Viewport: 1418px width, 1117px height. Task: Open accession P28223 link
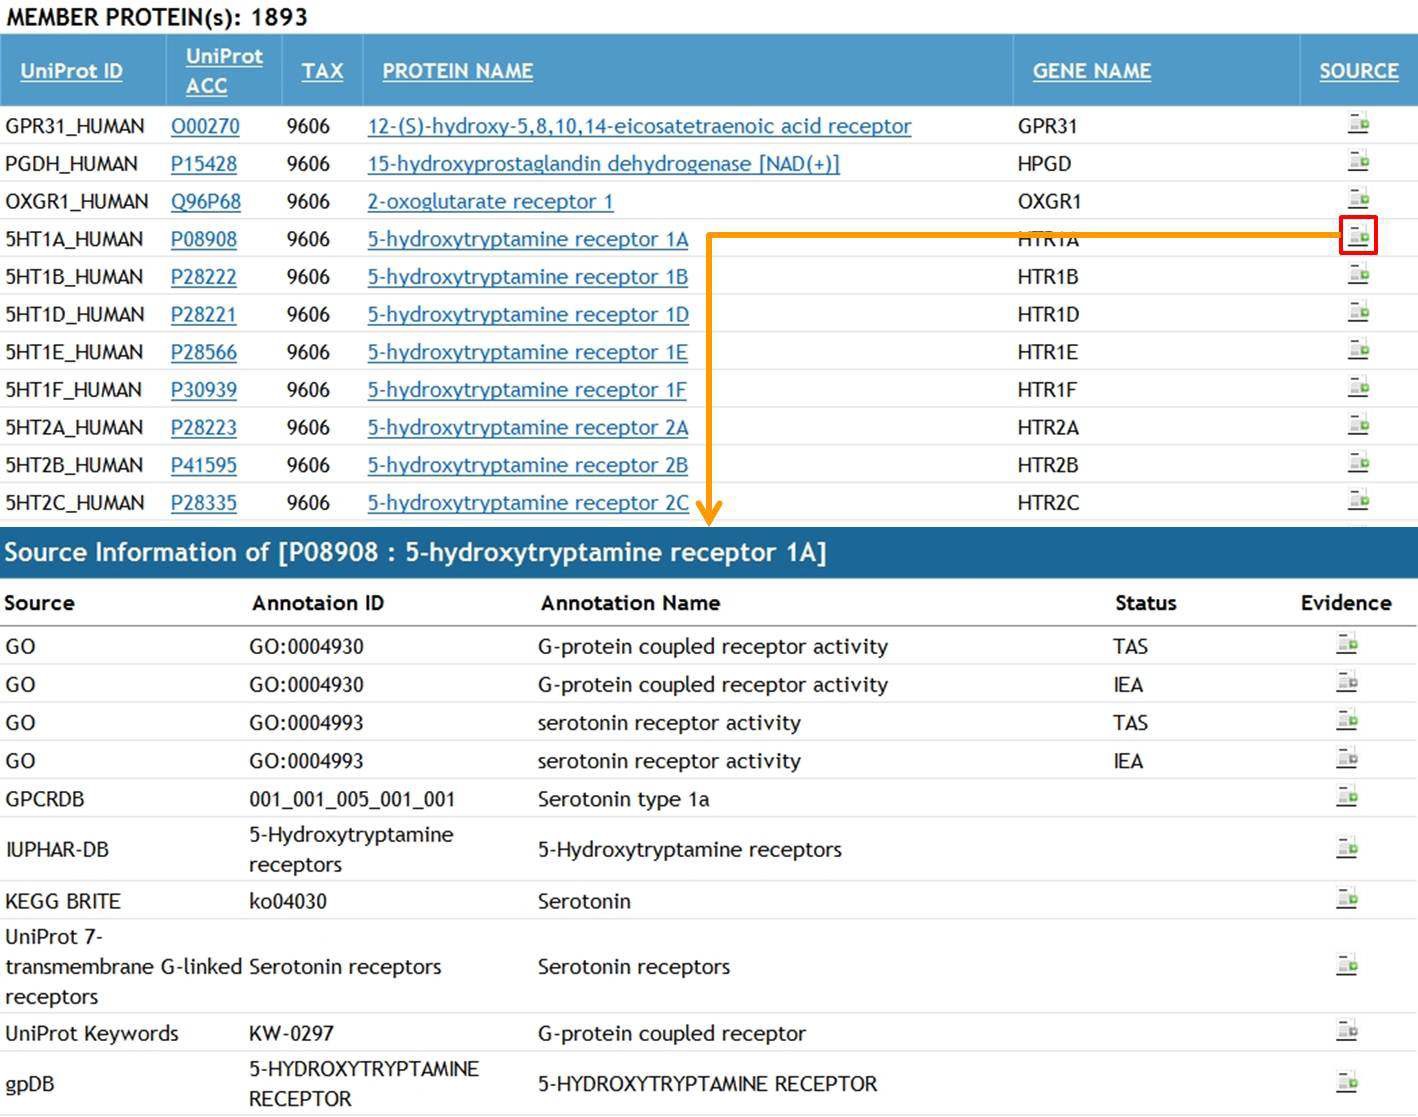(x=204, y=428)
